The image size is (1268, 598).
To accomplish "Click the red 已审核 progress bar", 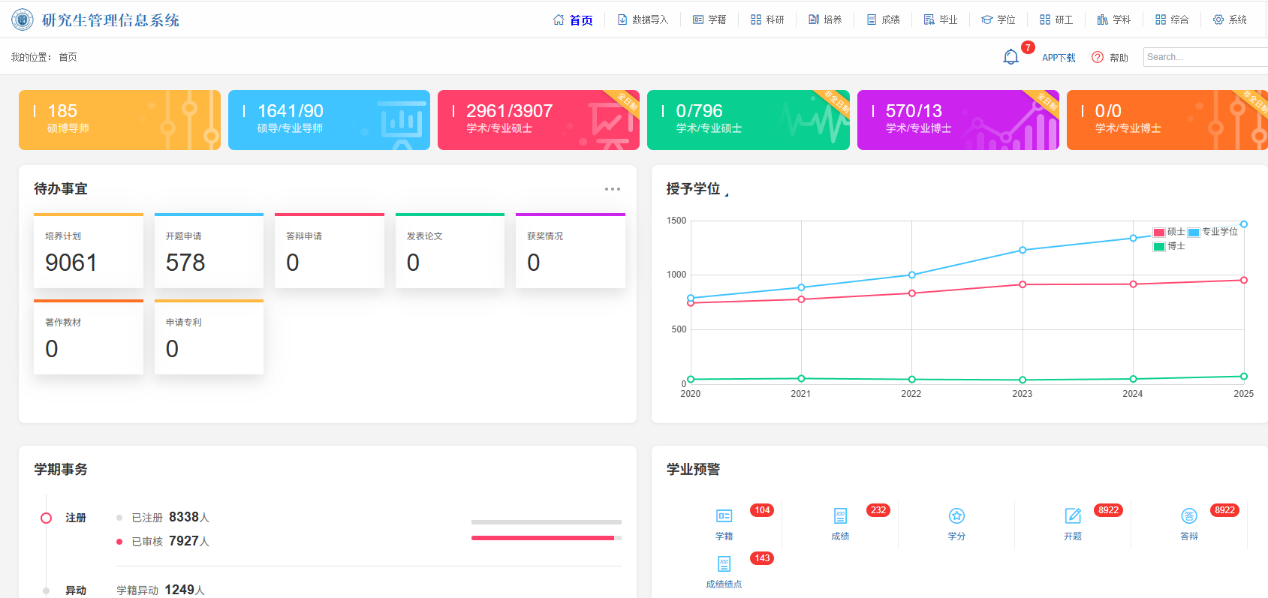I will pos(543,538).
